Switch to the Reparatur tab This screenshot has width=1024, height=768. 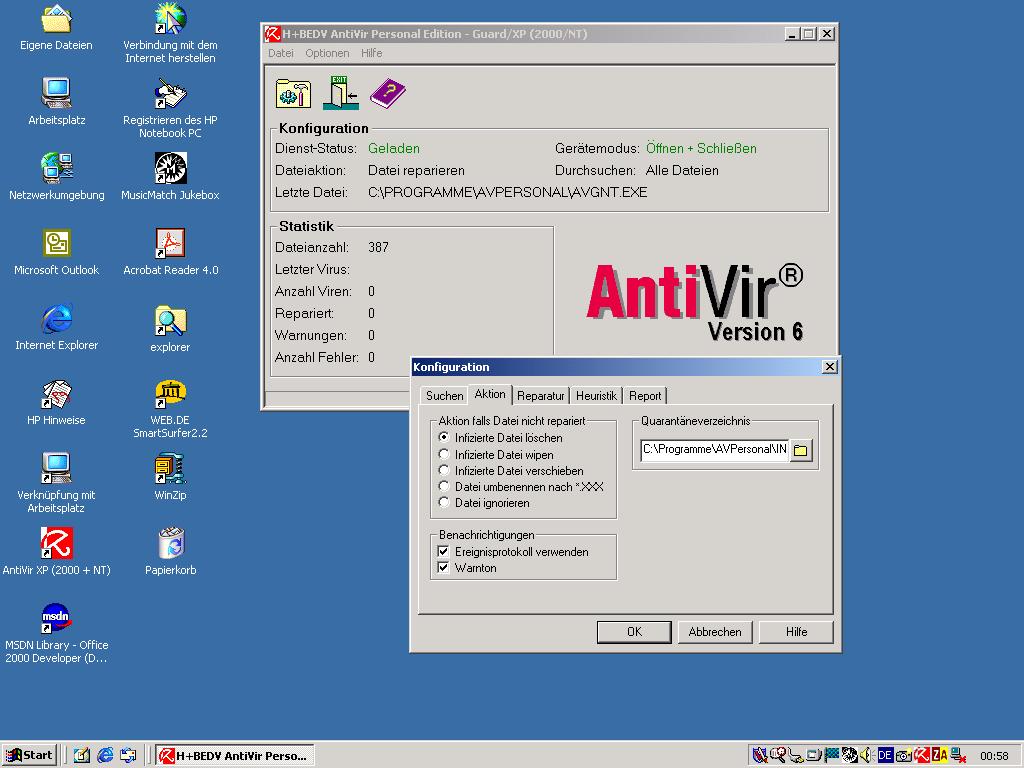coord(540,396)
